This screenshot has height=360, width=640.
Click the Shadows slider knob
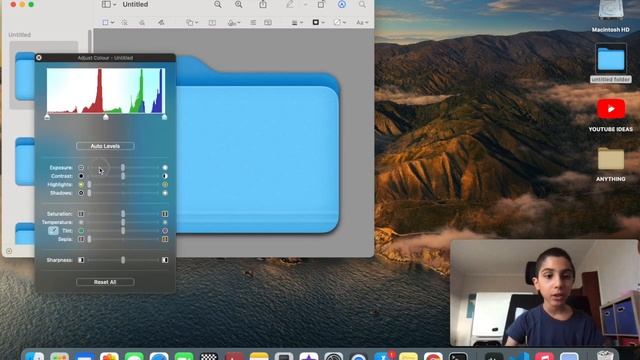click(89, 193)
